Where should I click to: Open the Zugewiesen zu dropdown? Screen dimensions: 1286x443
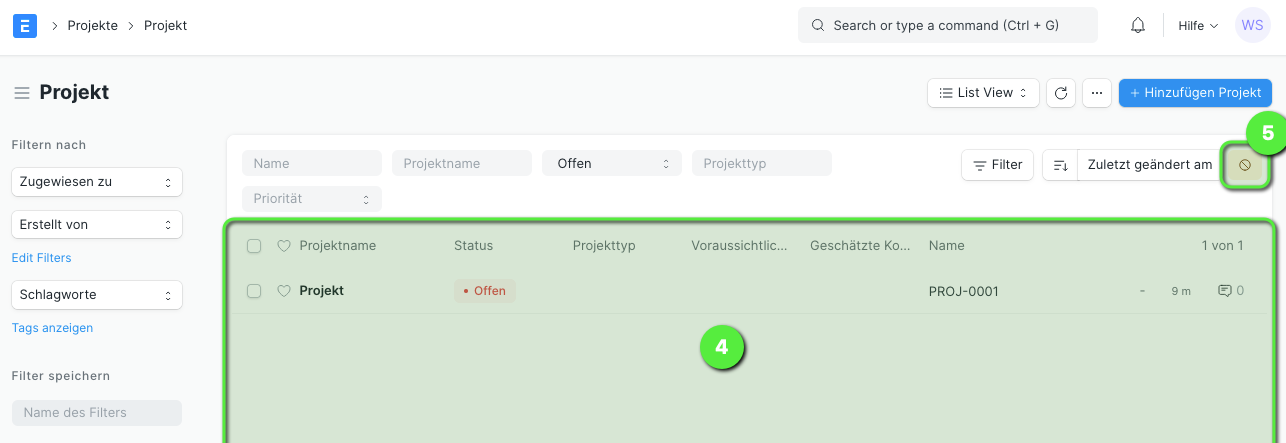coord(97,182)
